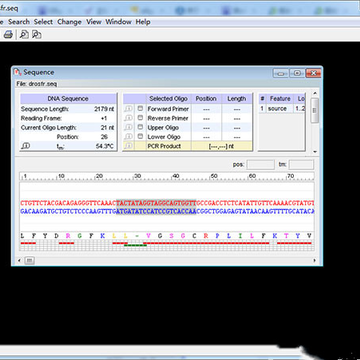Click the highlighted oligo on the blue lower strand
The image size is (360, 360).
coord(156,211)
